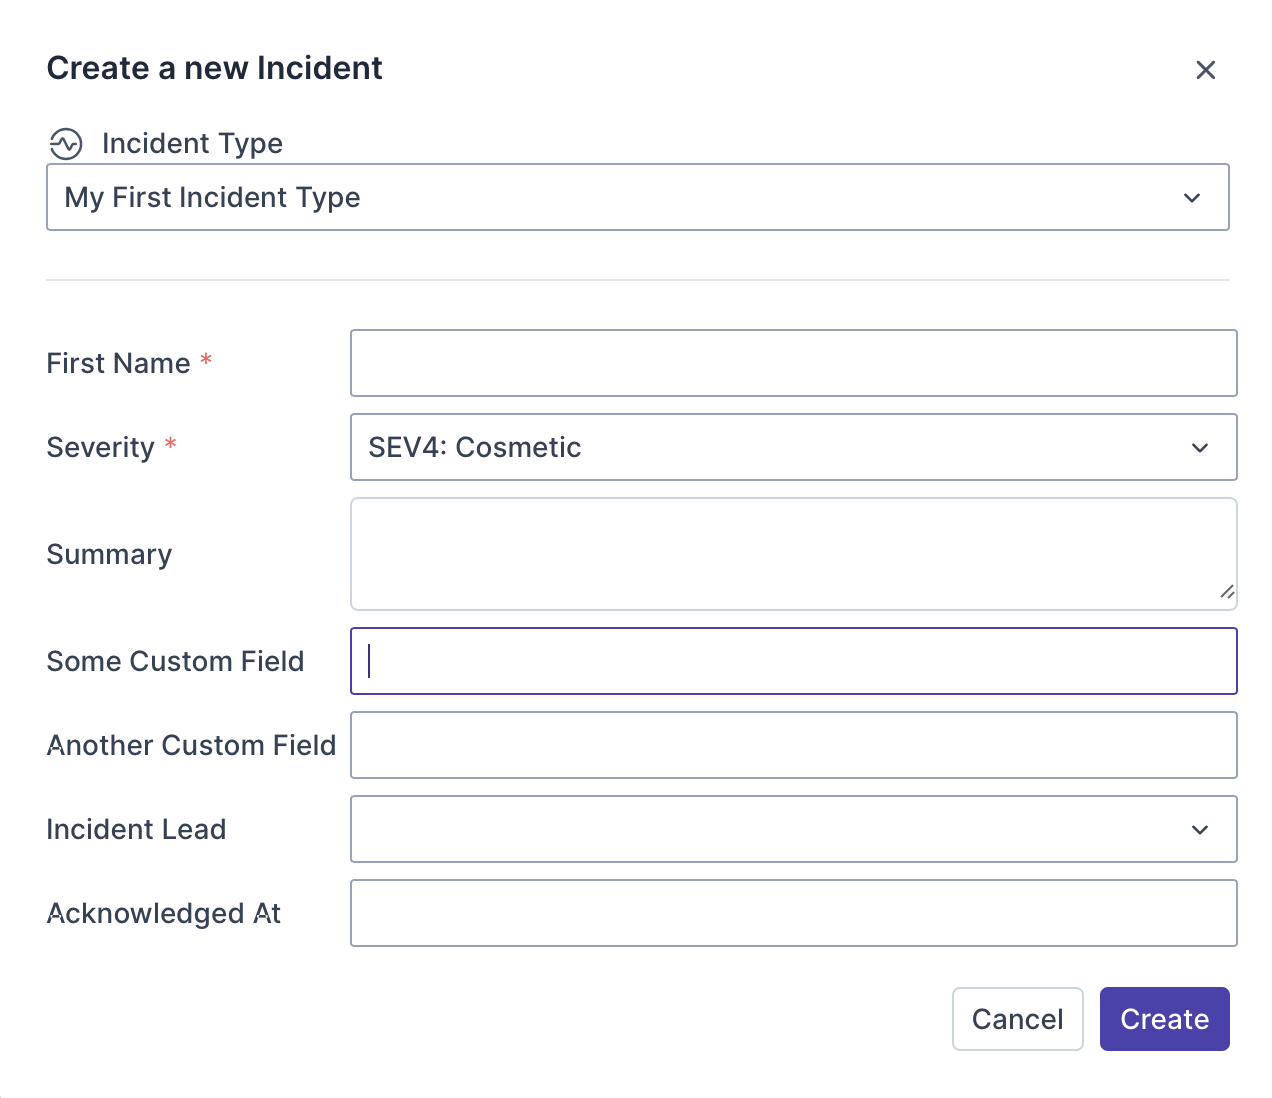
Task: Open the My First Incident Type dropdown
Action: (x=637, y=197)
